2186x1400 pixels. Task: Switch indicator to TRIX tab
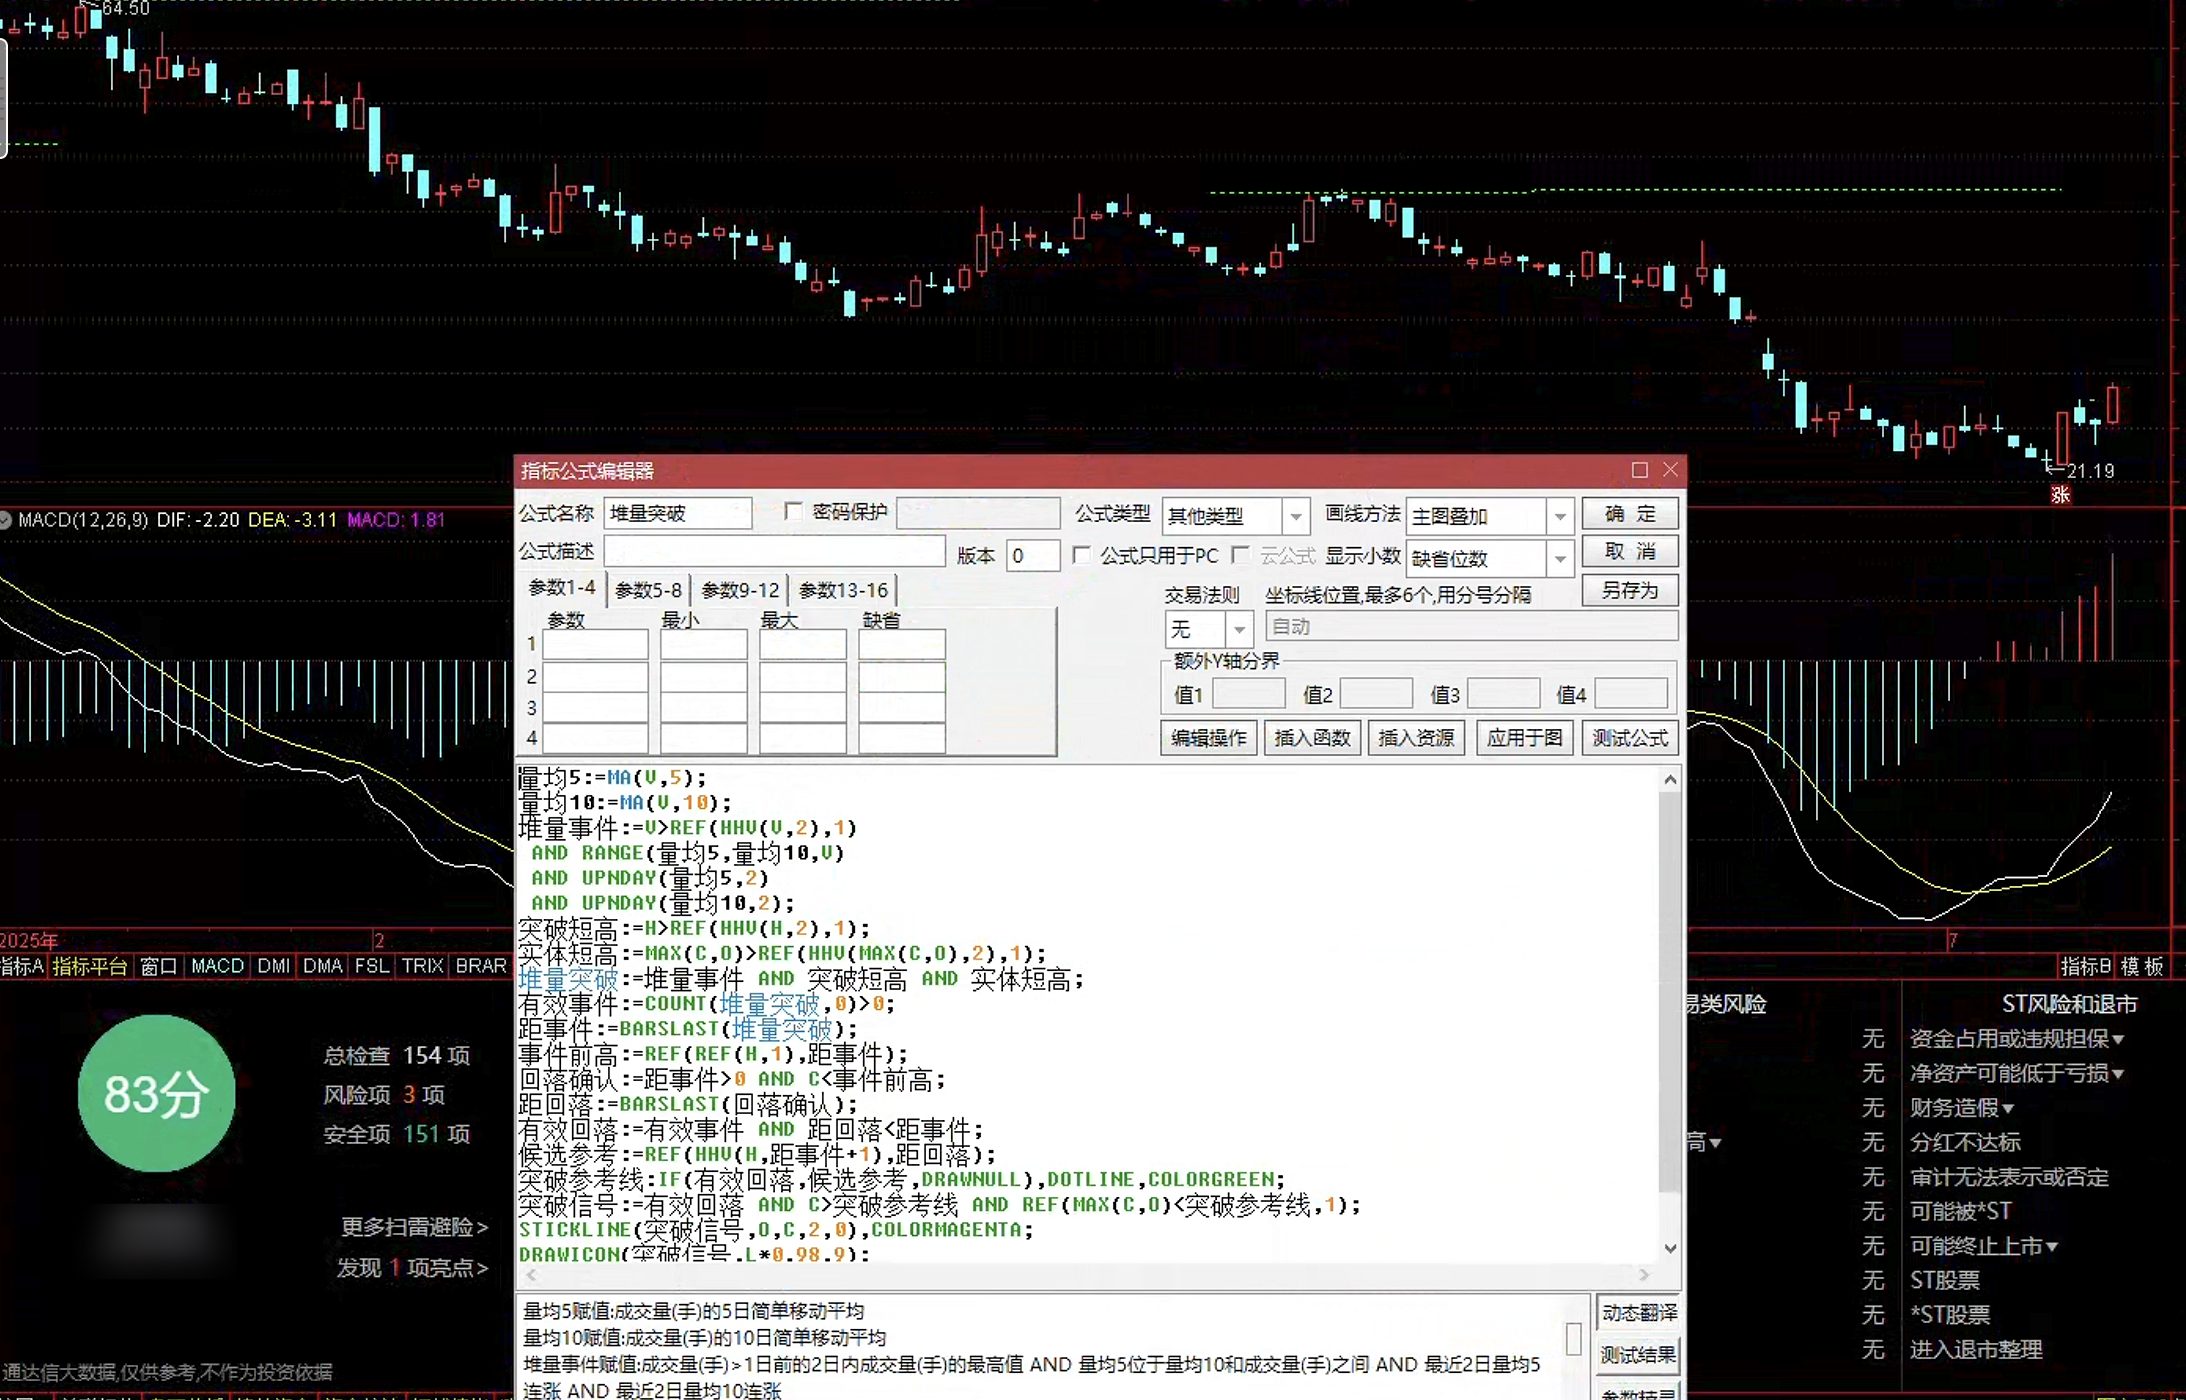[x=422, y=966]
